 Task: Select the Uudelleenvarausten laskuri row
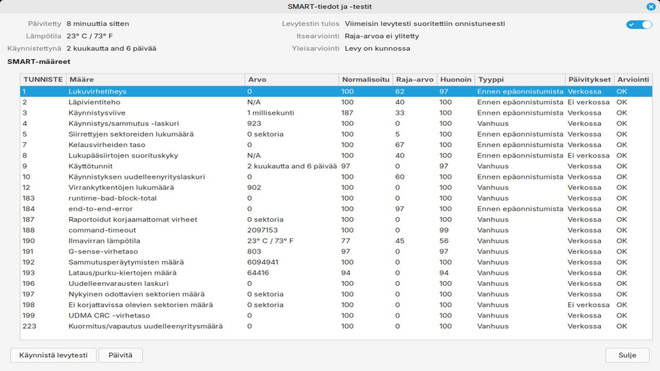[336, 283]
